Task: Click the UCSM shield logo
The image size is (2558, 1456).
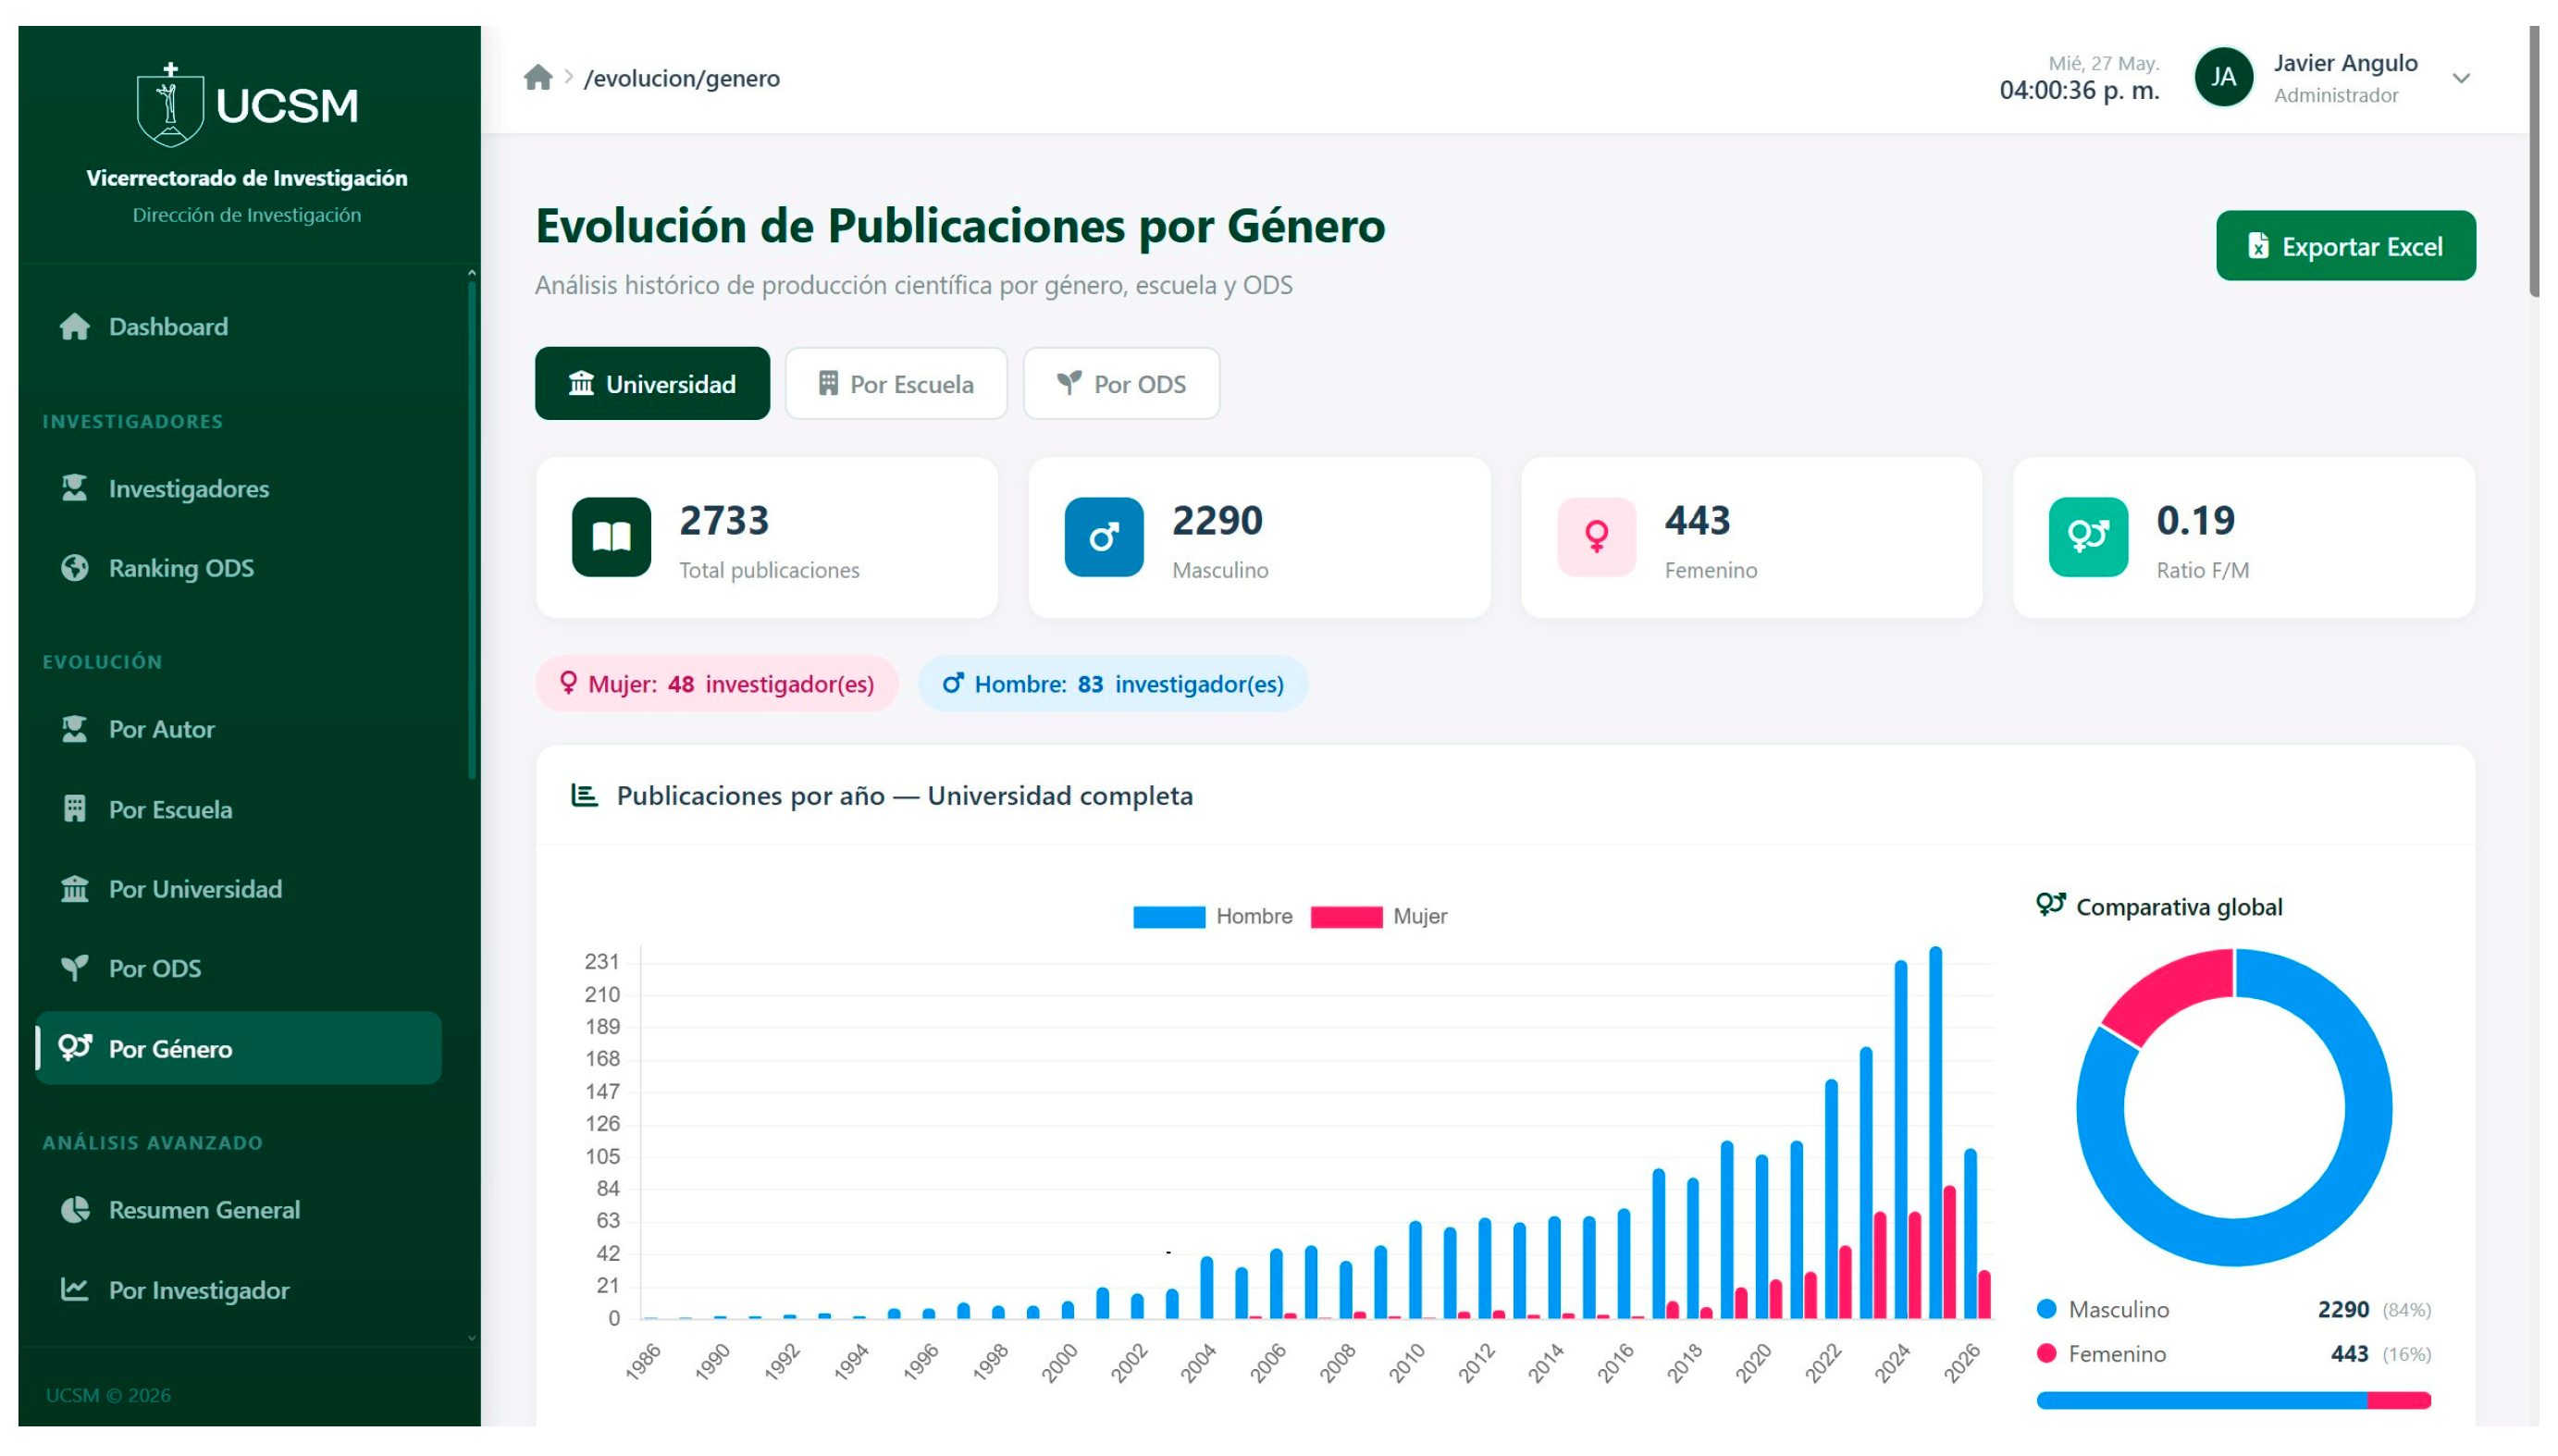Action: click(170, 104)
